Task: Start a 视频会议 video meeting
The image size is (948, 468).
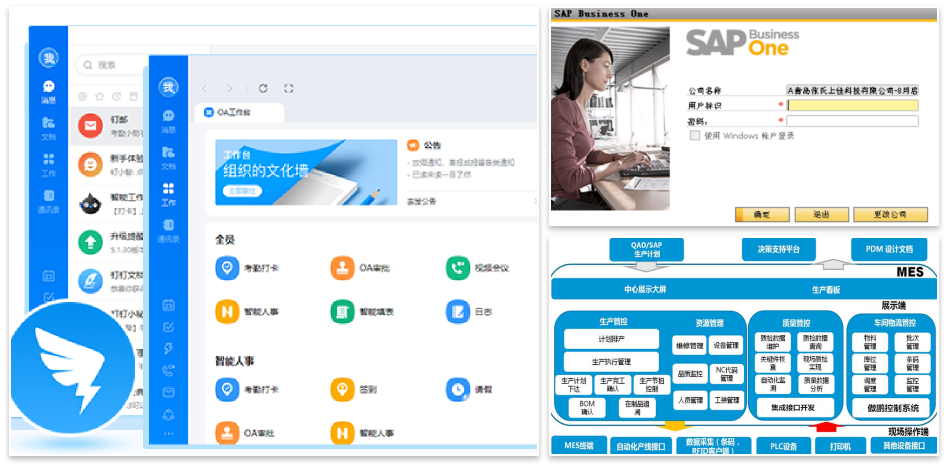Action: click(x=458, y=269)
